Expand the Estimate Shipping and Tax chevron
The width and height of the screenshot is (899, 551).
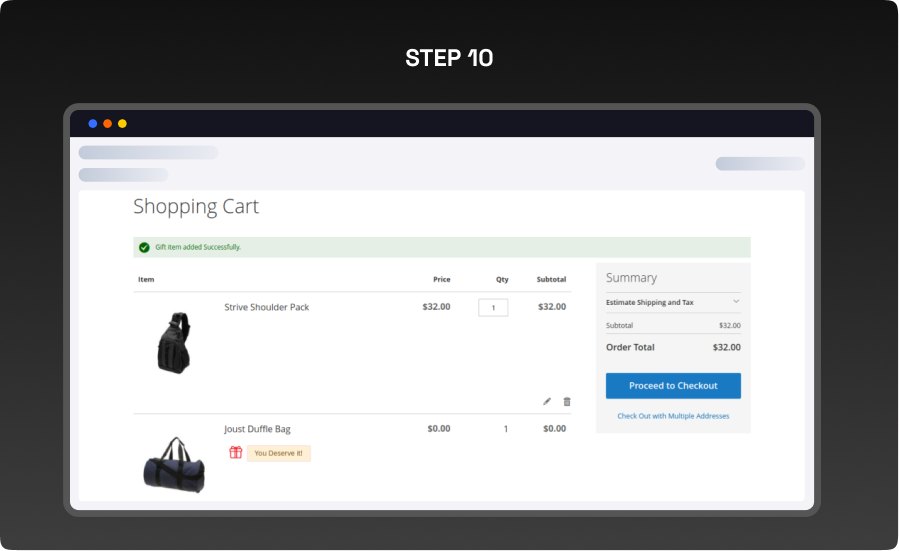736,302
